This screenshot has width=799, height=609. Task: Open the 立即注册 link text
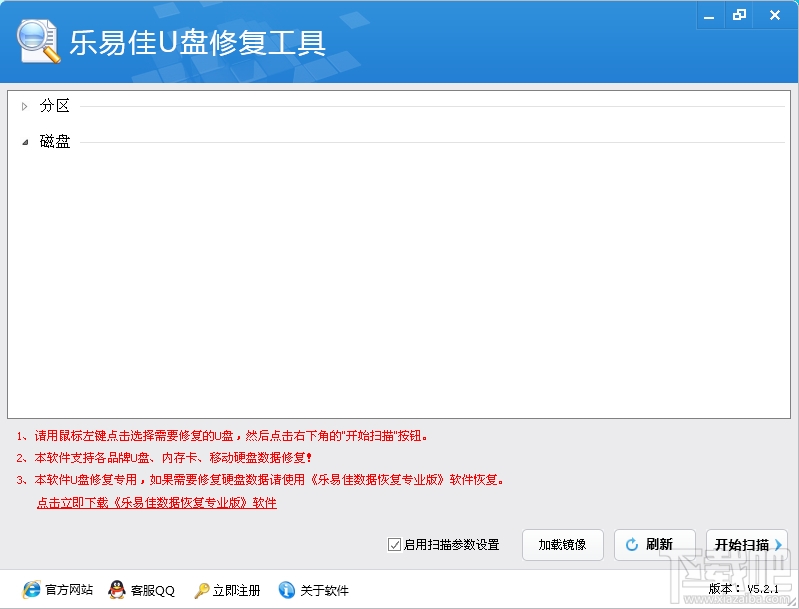pos(236,590)
